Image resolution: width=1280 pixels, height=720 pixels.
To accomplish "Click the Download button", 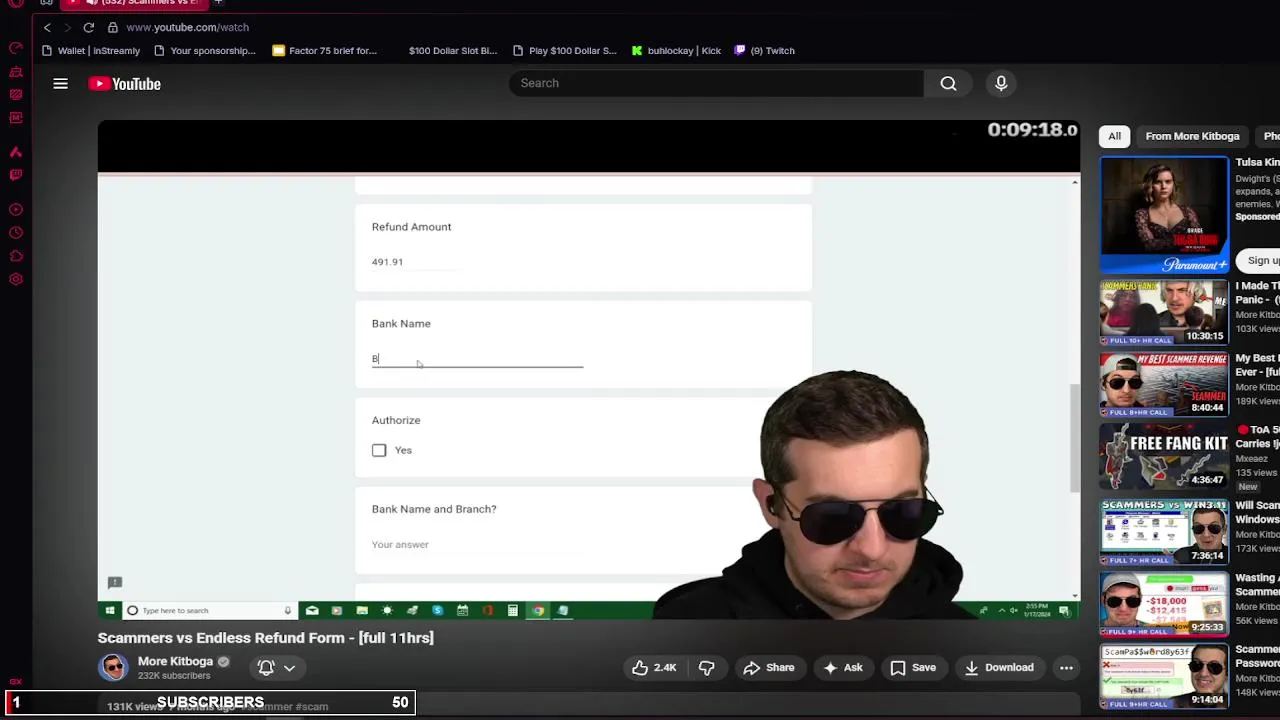I will tap(998, 668).
